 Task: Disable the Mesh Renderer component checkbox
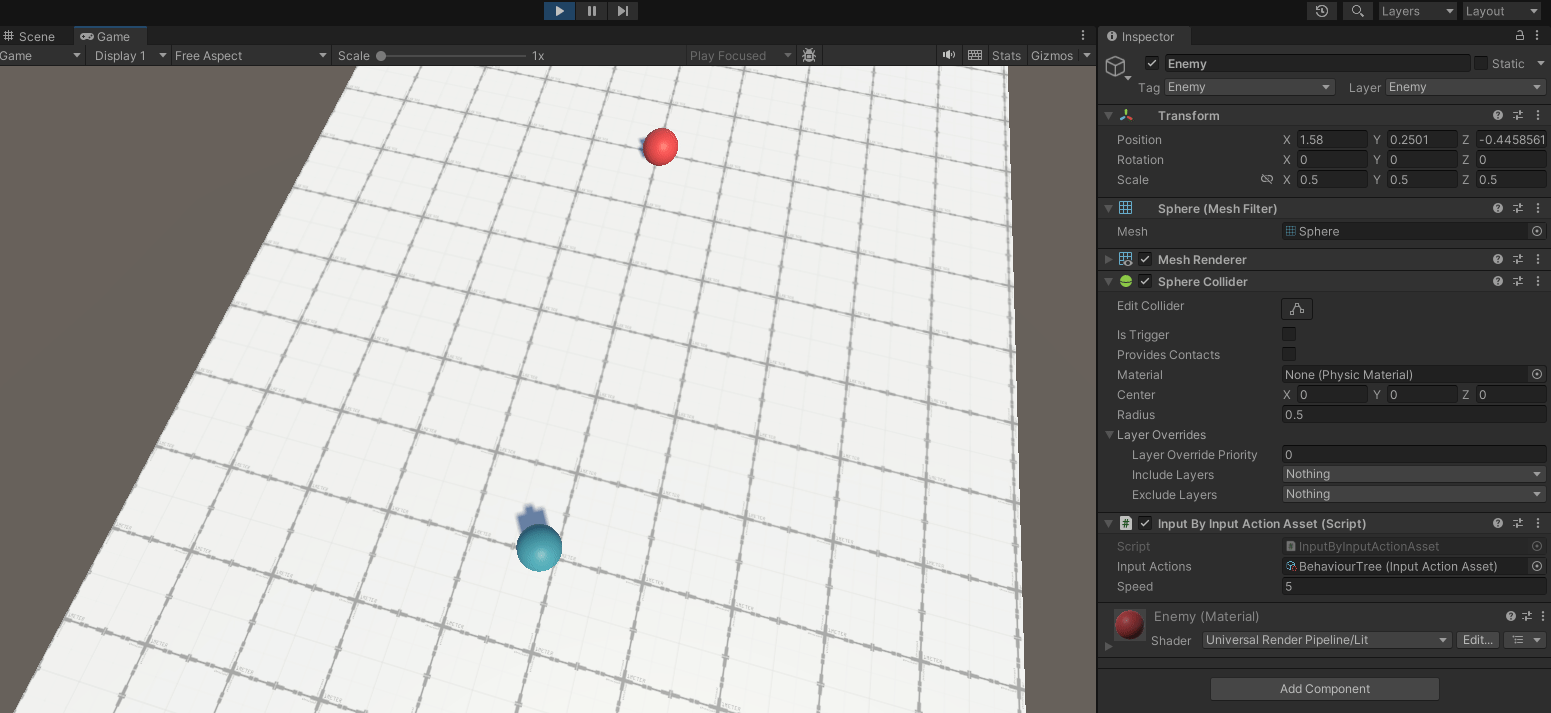point(1145,259)
